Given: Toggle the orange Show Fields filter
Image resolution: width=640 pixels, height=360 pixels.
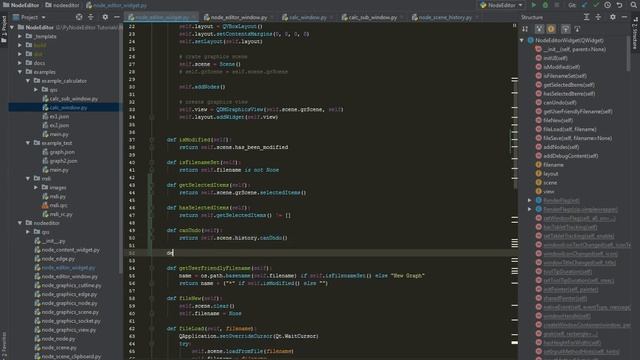Looking at the screenshot, I should pos(551,29).
